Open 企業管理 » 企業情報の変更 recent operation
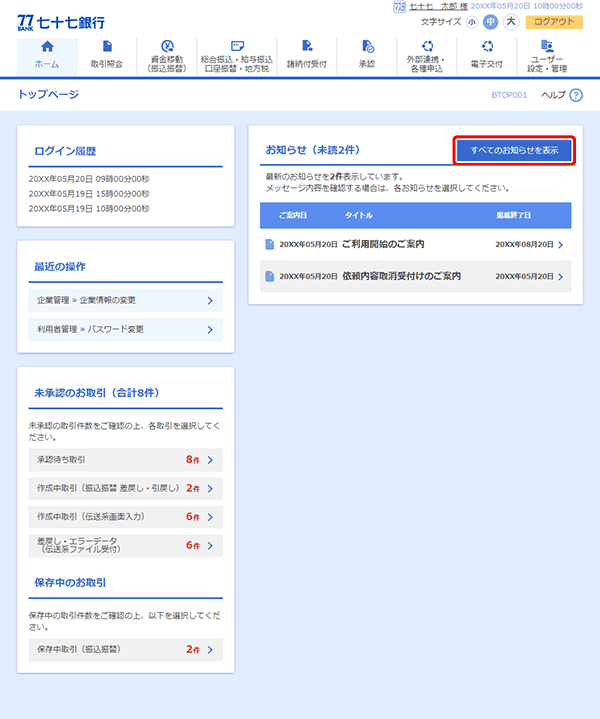 (x=126, y=300)
